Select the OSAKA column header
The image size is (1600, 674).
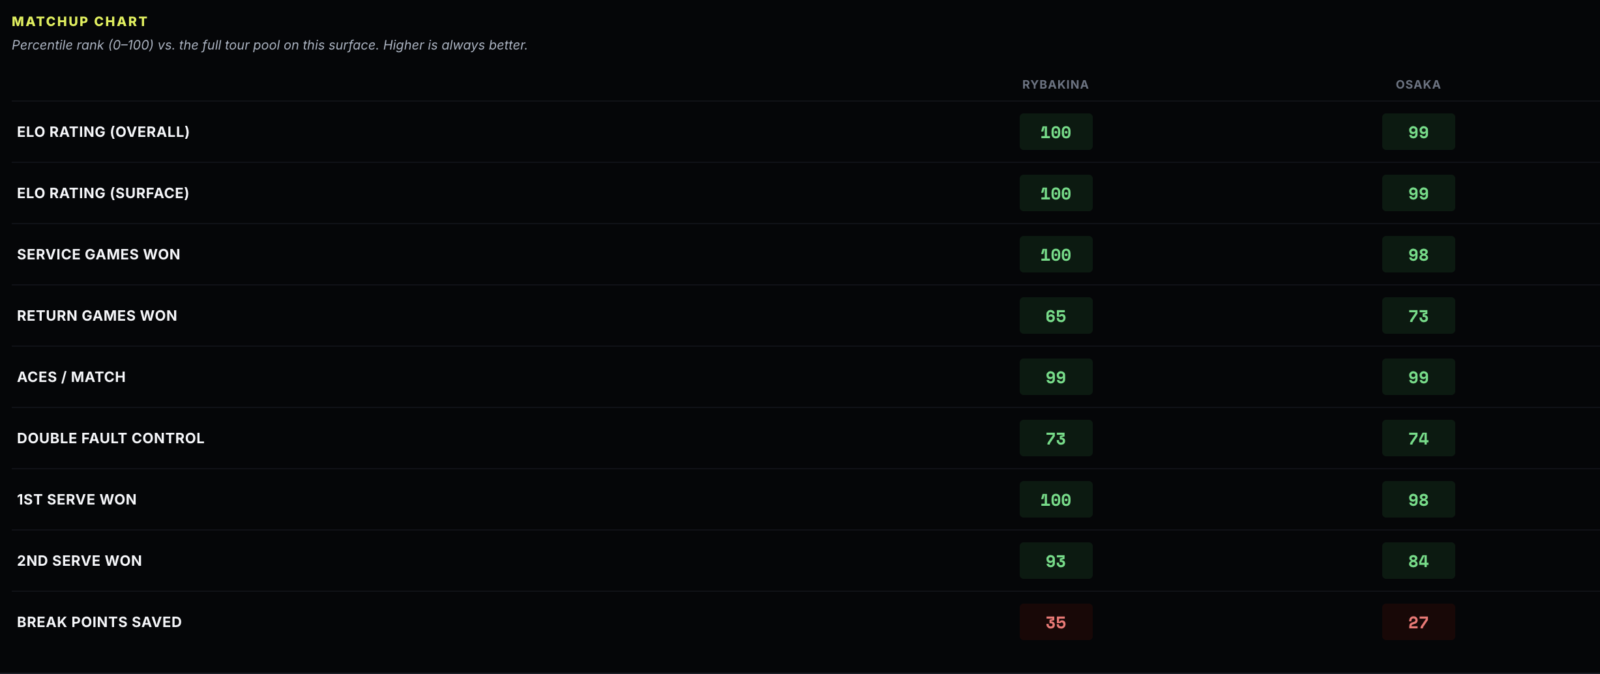(1418, 85)
